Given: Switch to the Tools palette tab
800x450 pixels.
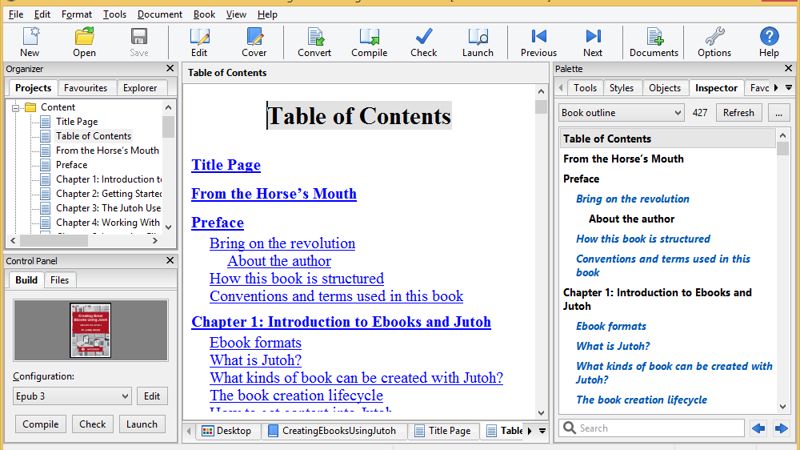Looking at the screenshot, I should (585, 88).
